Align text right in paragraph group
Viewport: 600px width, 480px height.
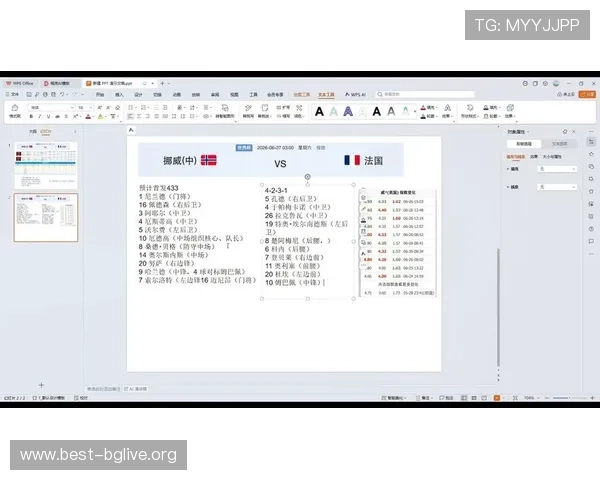pyautogui.click(x=148, y=116)
